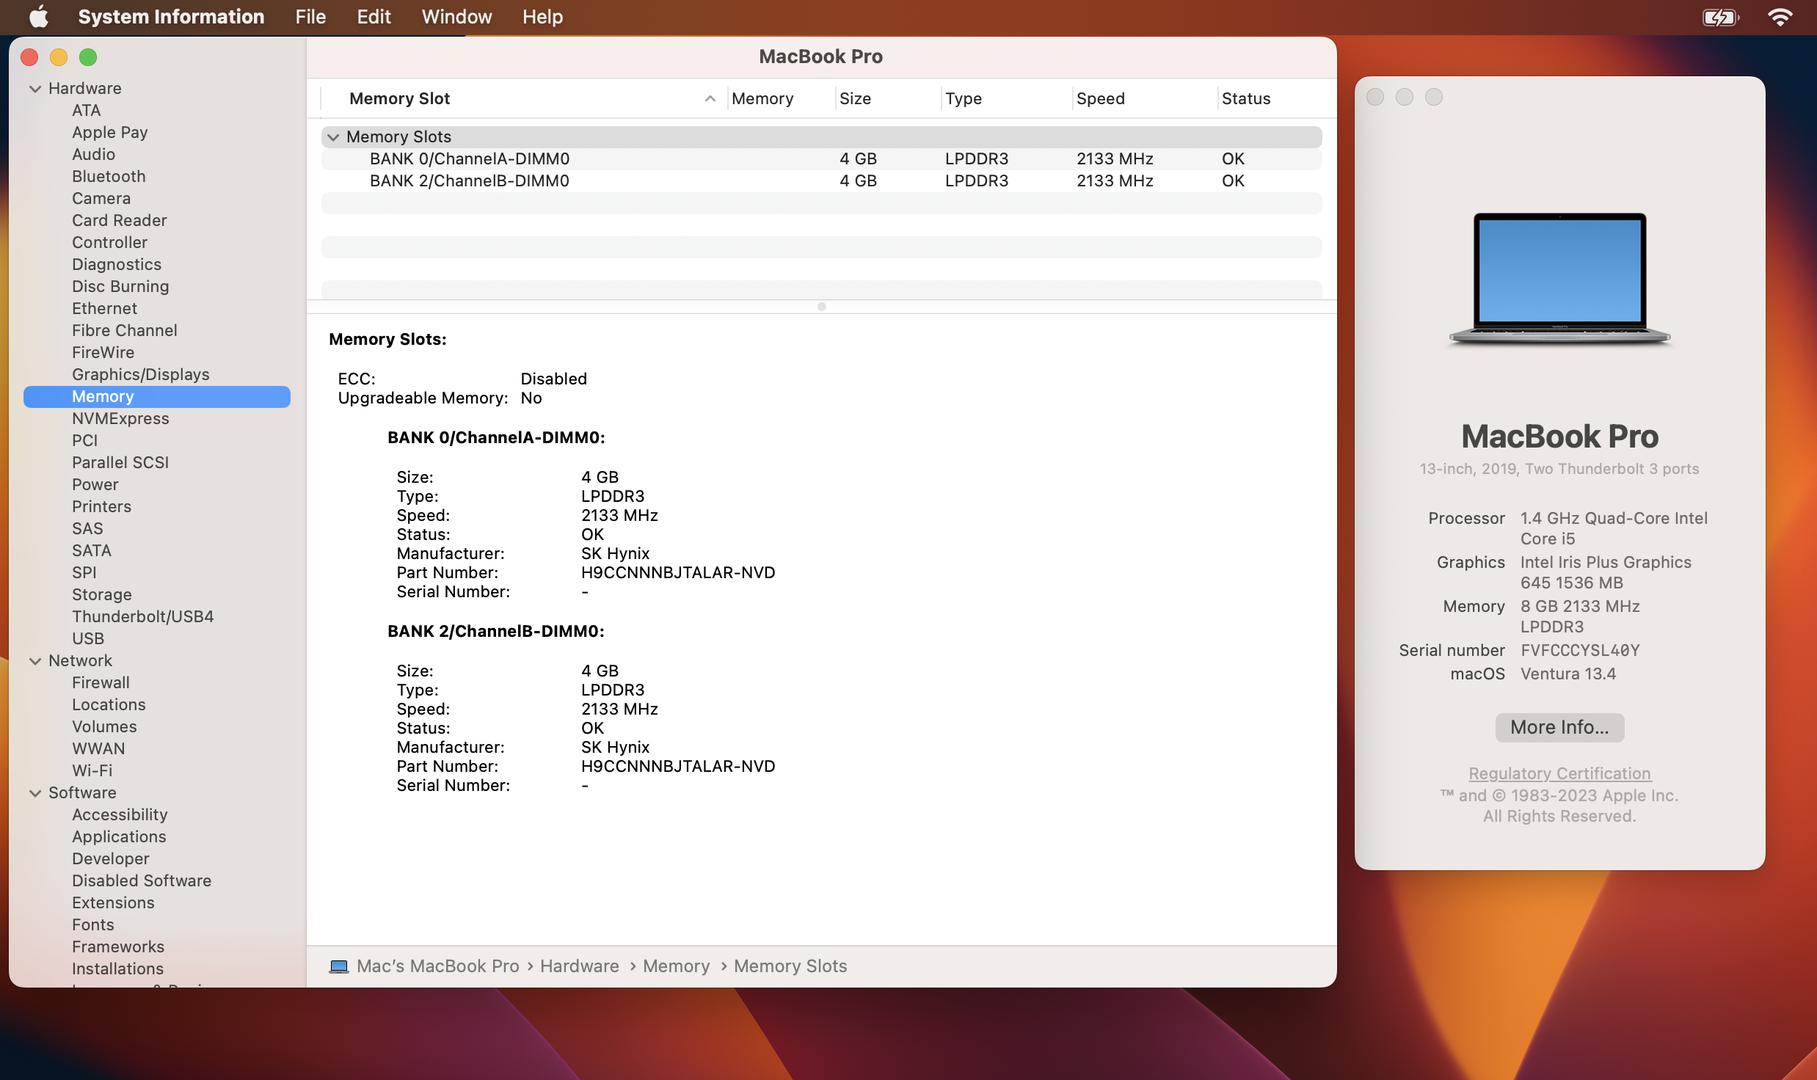The height and width of the screenshot is (1080, 1817).
Task: Click the serial number FVFCCCYSL40Y
Action: (x=1580, y=650)
